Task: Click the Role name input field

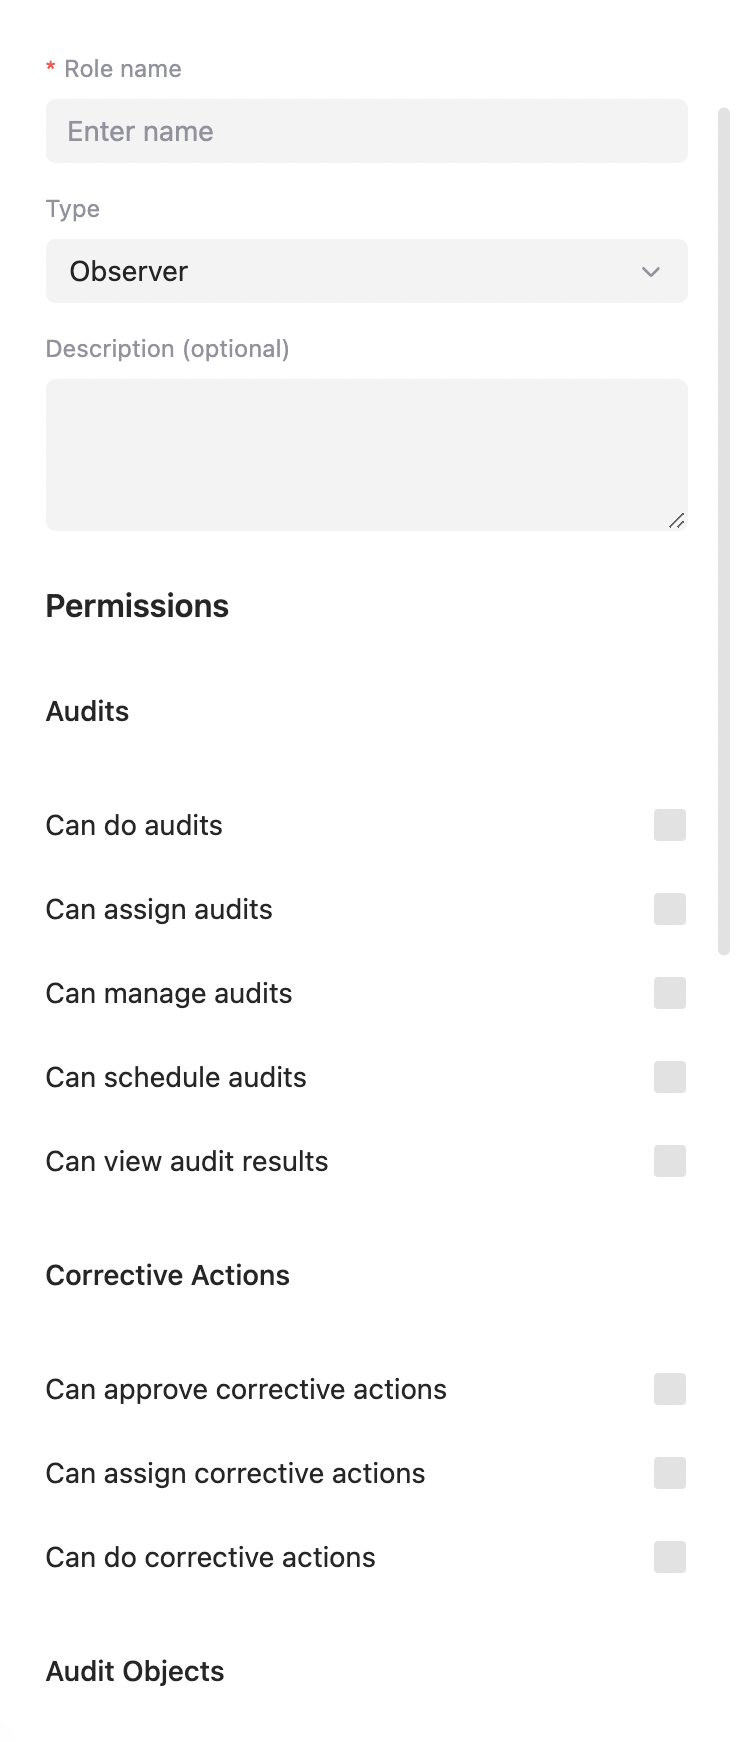Action: (367, 131)
